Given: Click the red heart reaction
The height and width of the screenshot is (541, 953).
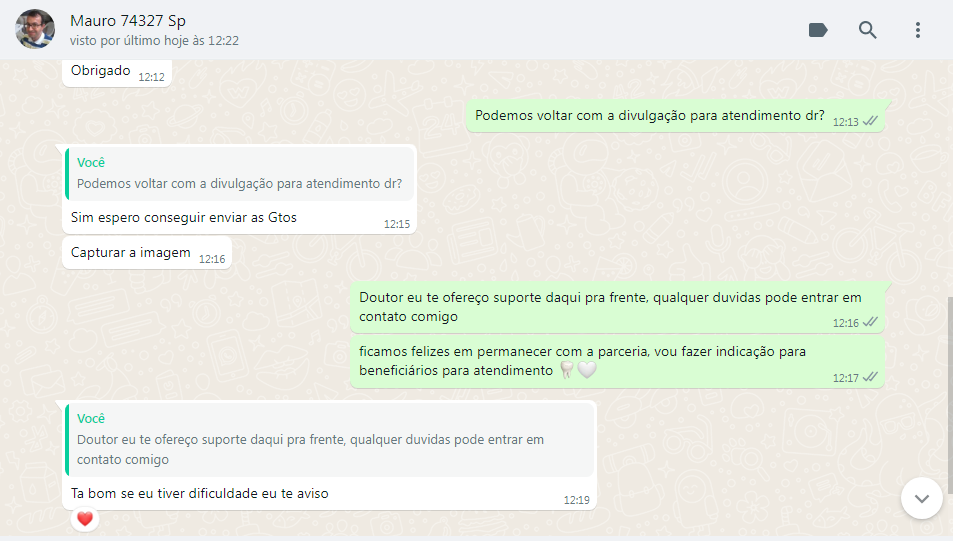Looking at the screenshot, I should [85, 519].
